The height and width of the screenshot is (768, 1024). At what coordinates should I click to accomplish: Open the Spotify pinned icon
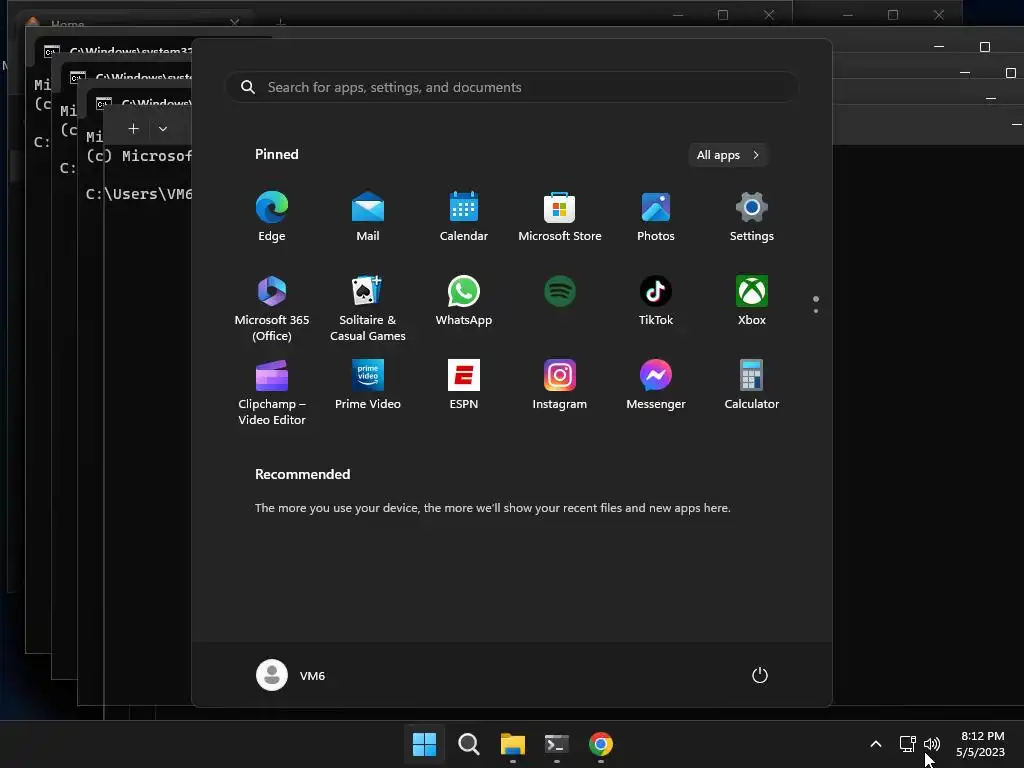coord(560,291)
